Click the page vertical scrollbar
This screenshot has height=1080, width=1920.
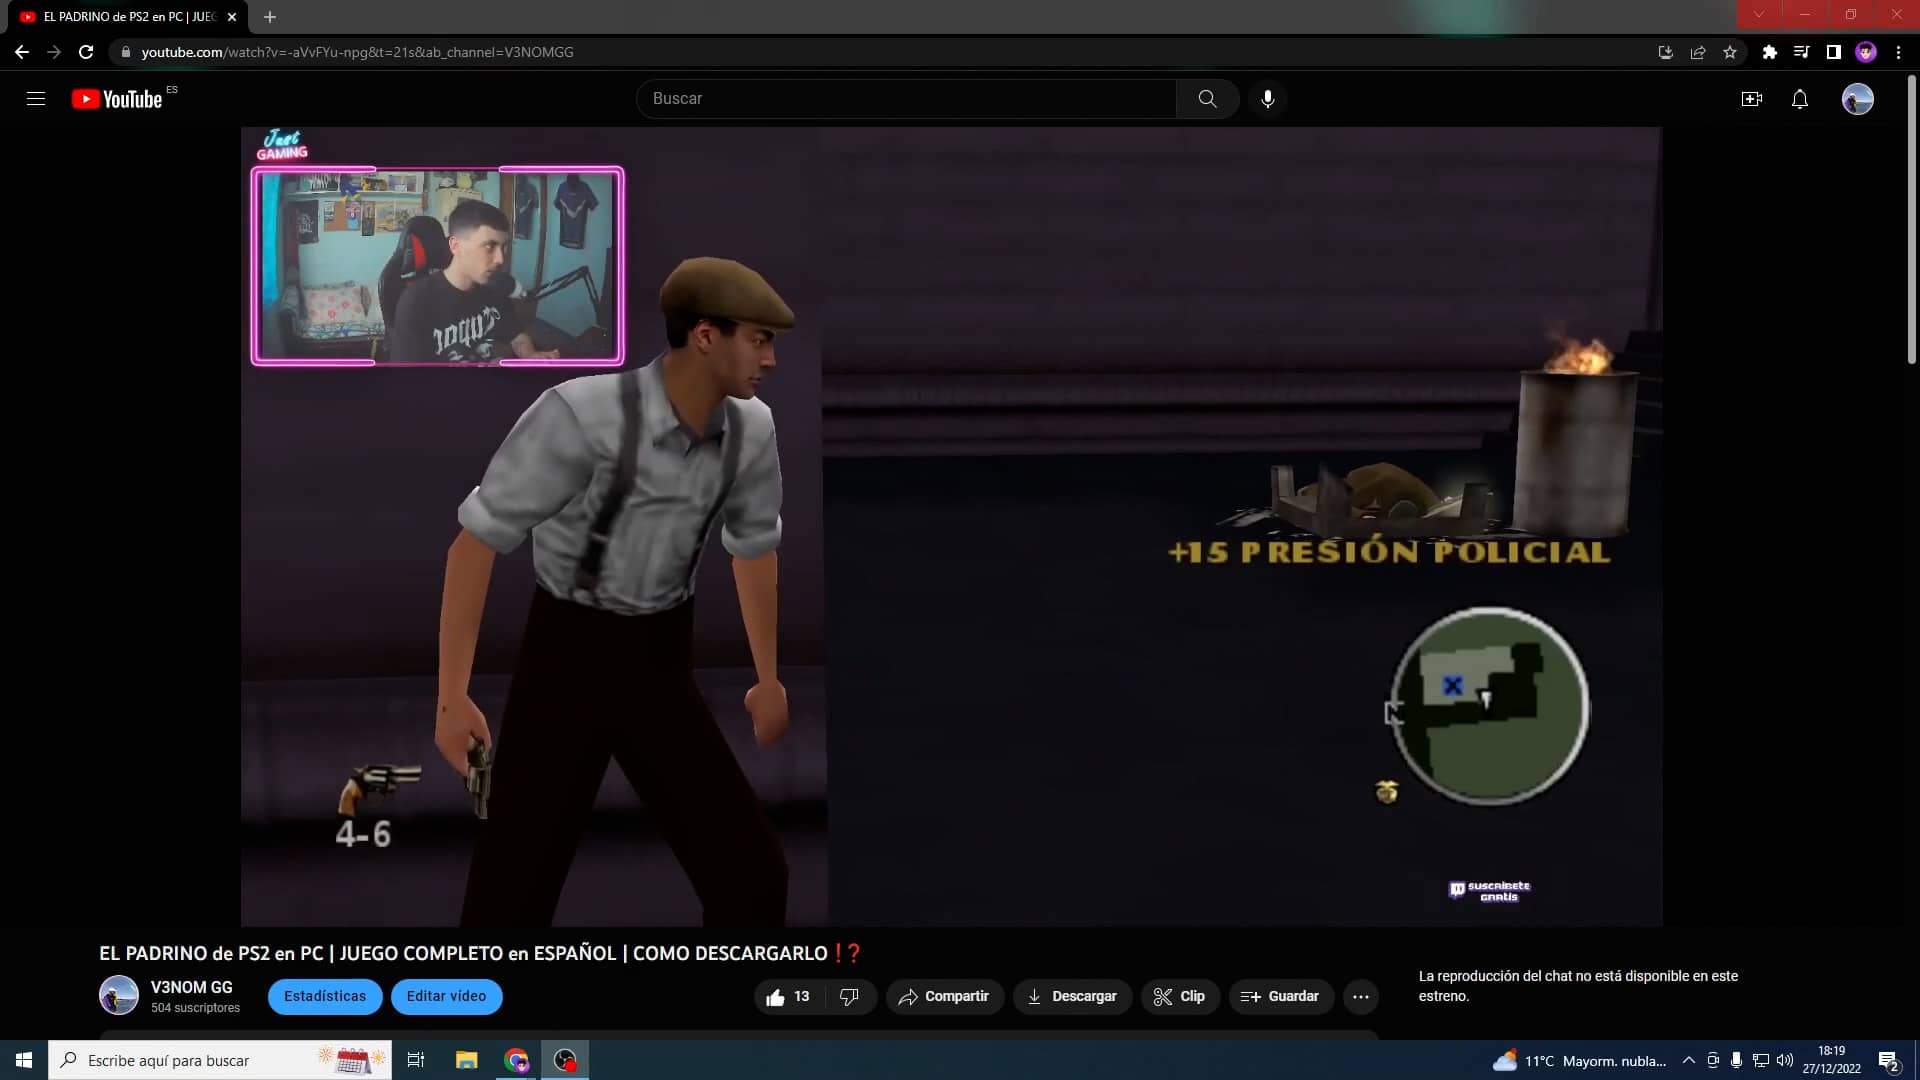pyautogui.click(x=1911, y=220)
